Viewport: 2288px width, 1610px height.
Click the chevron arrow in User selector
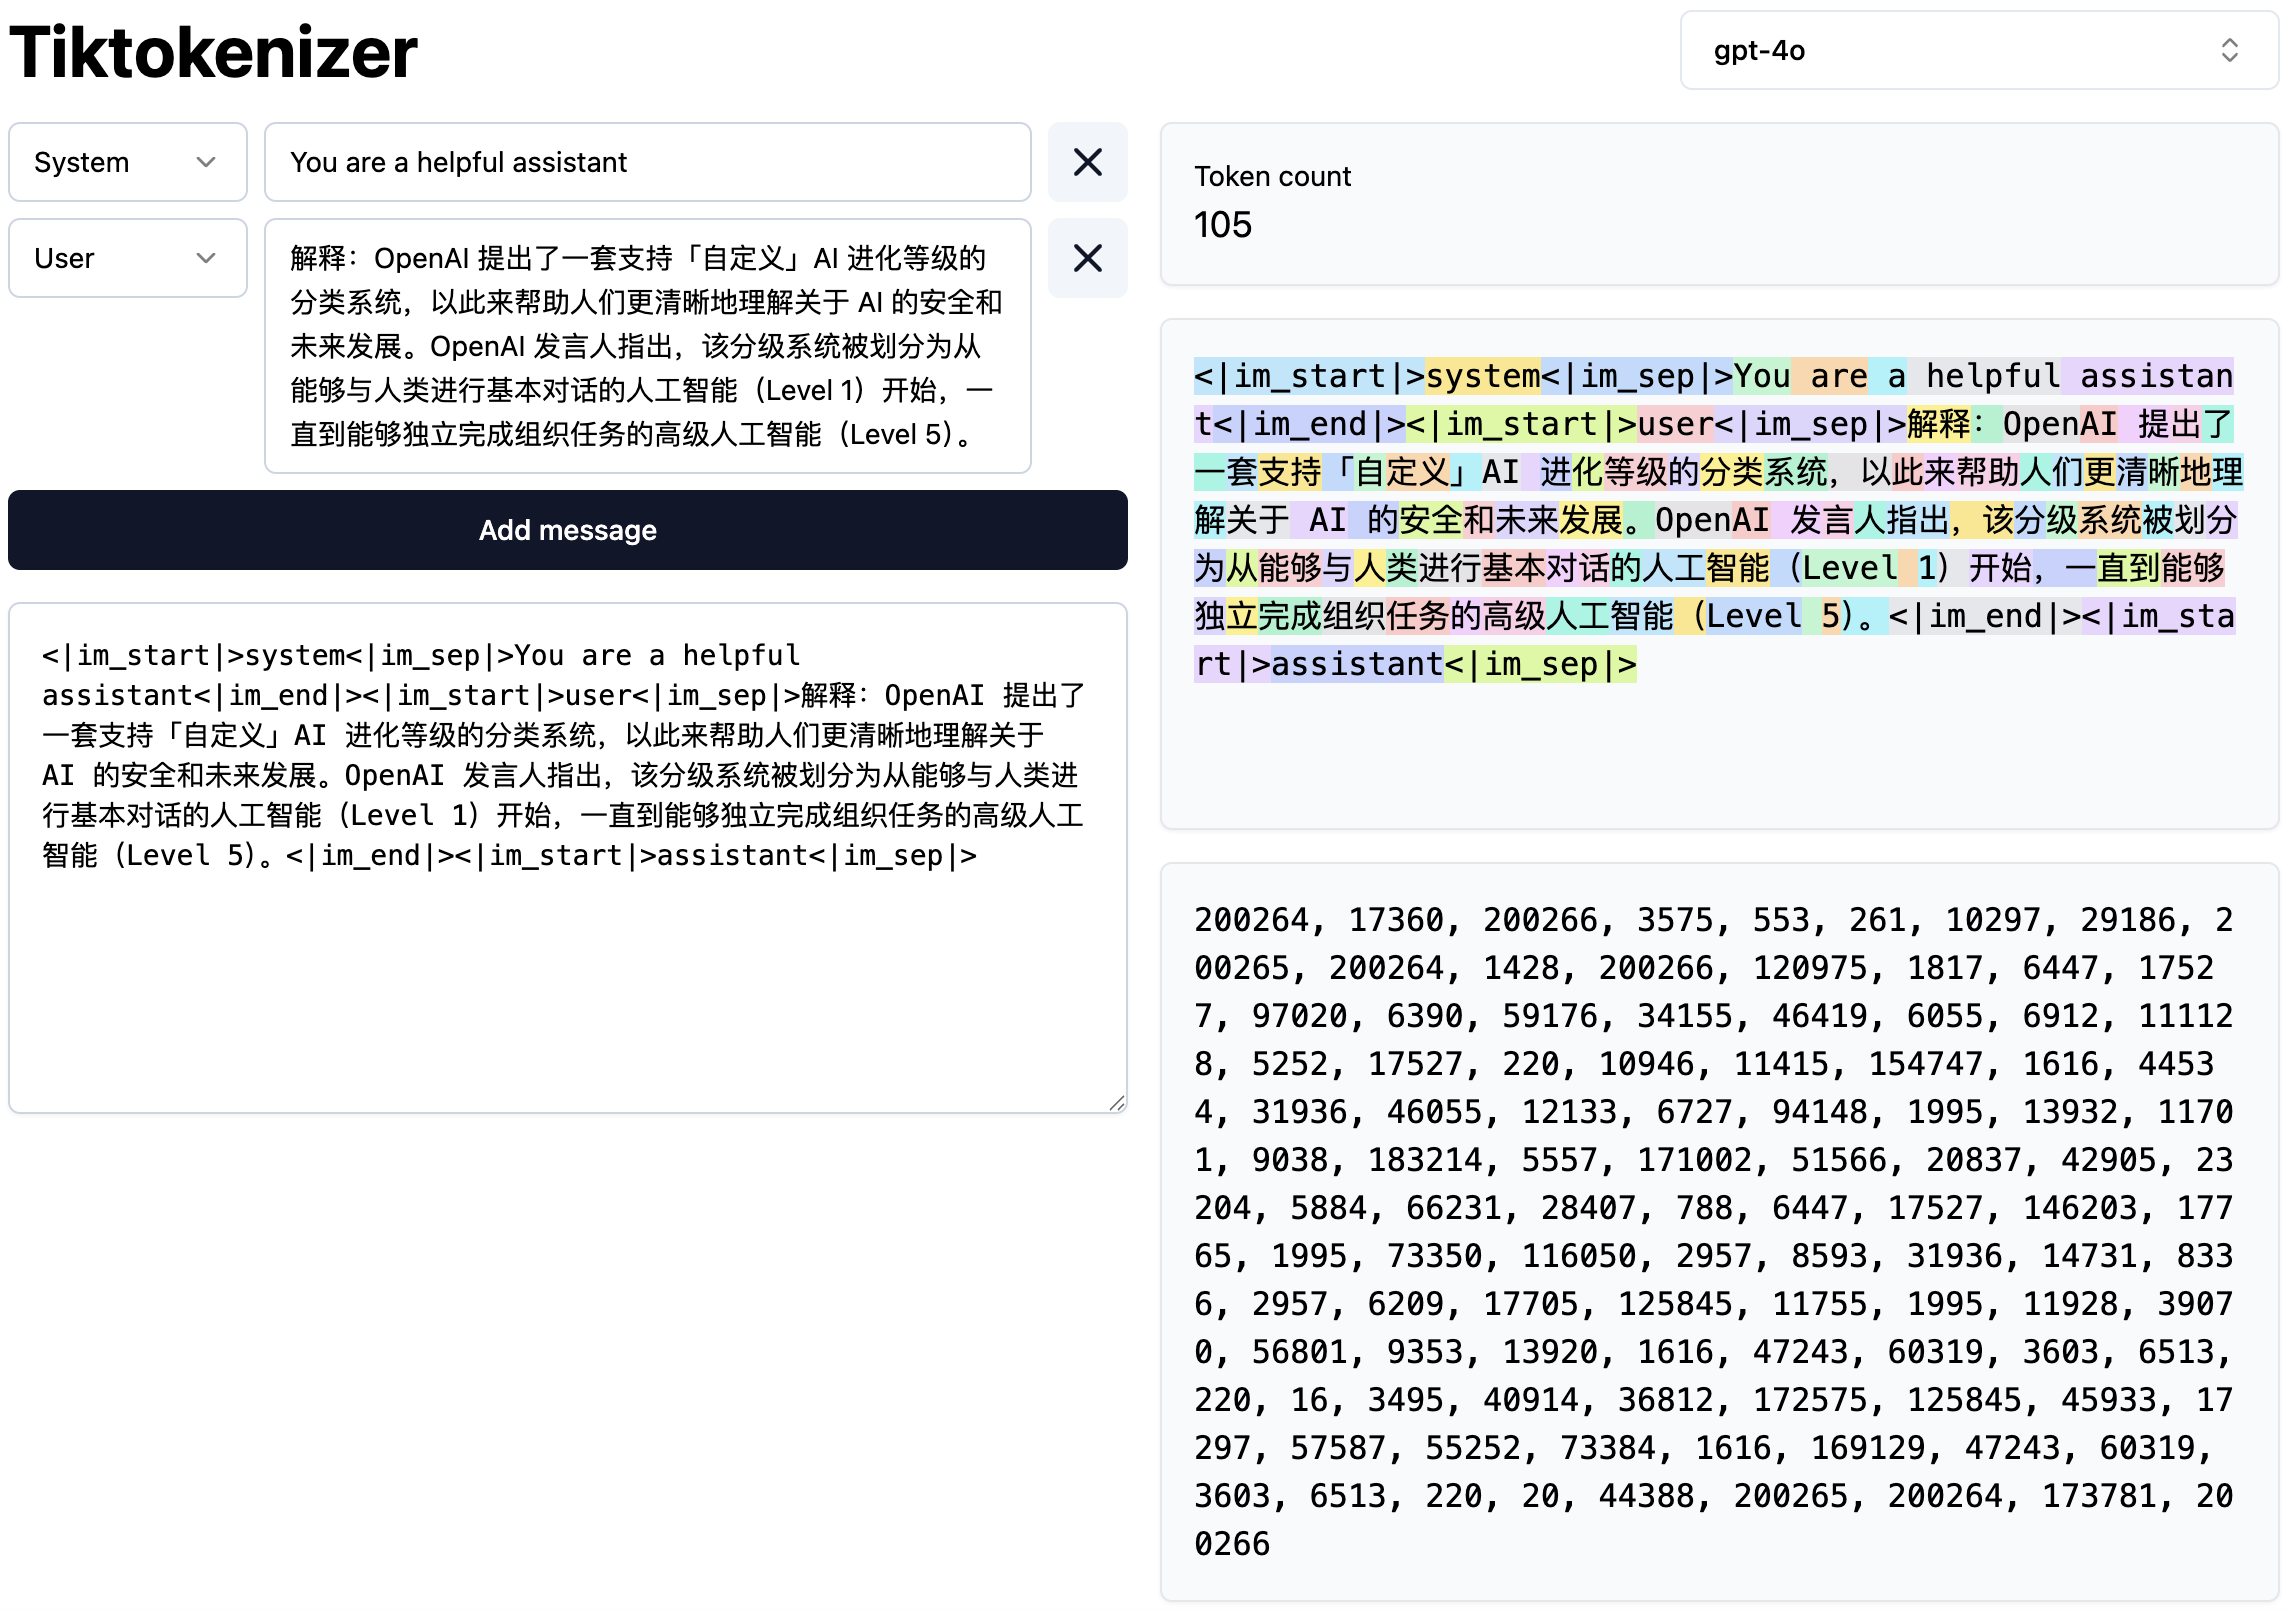coord(206,258)
